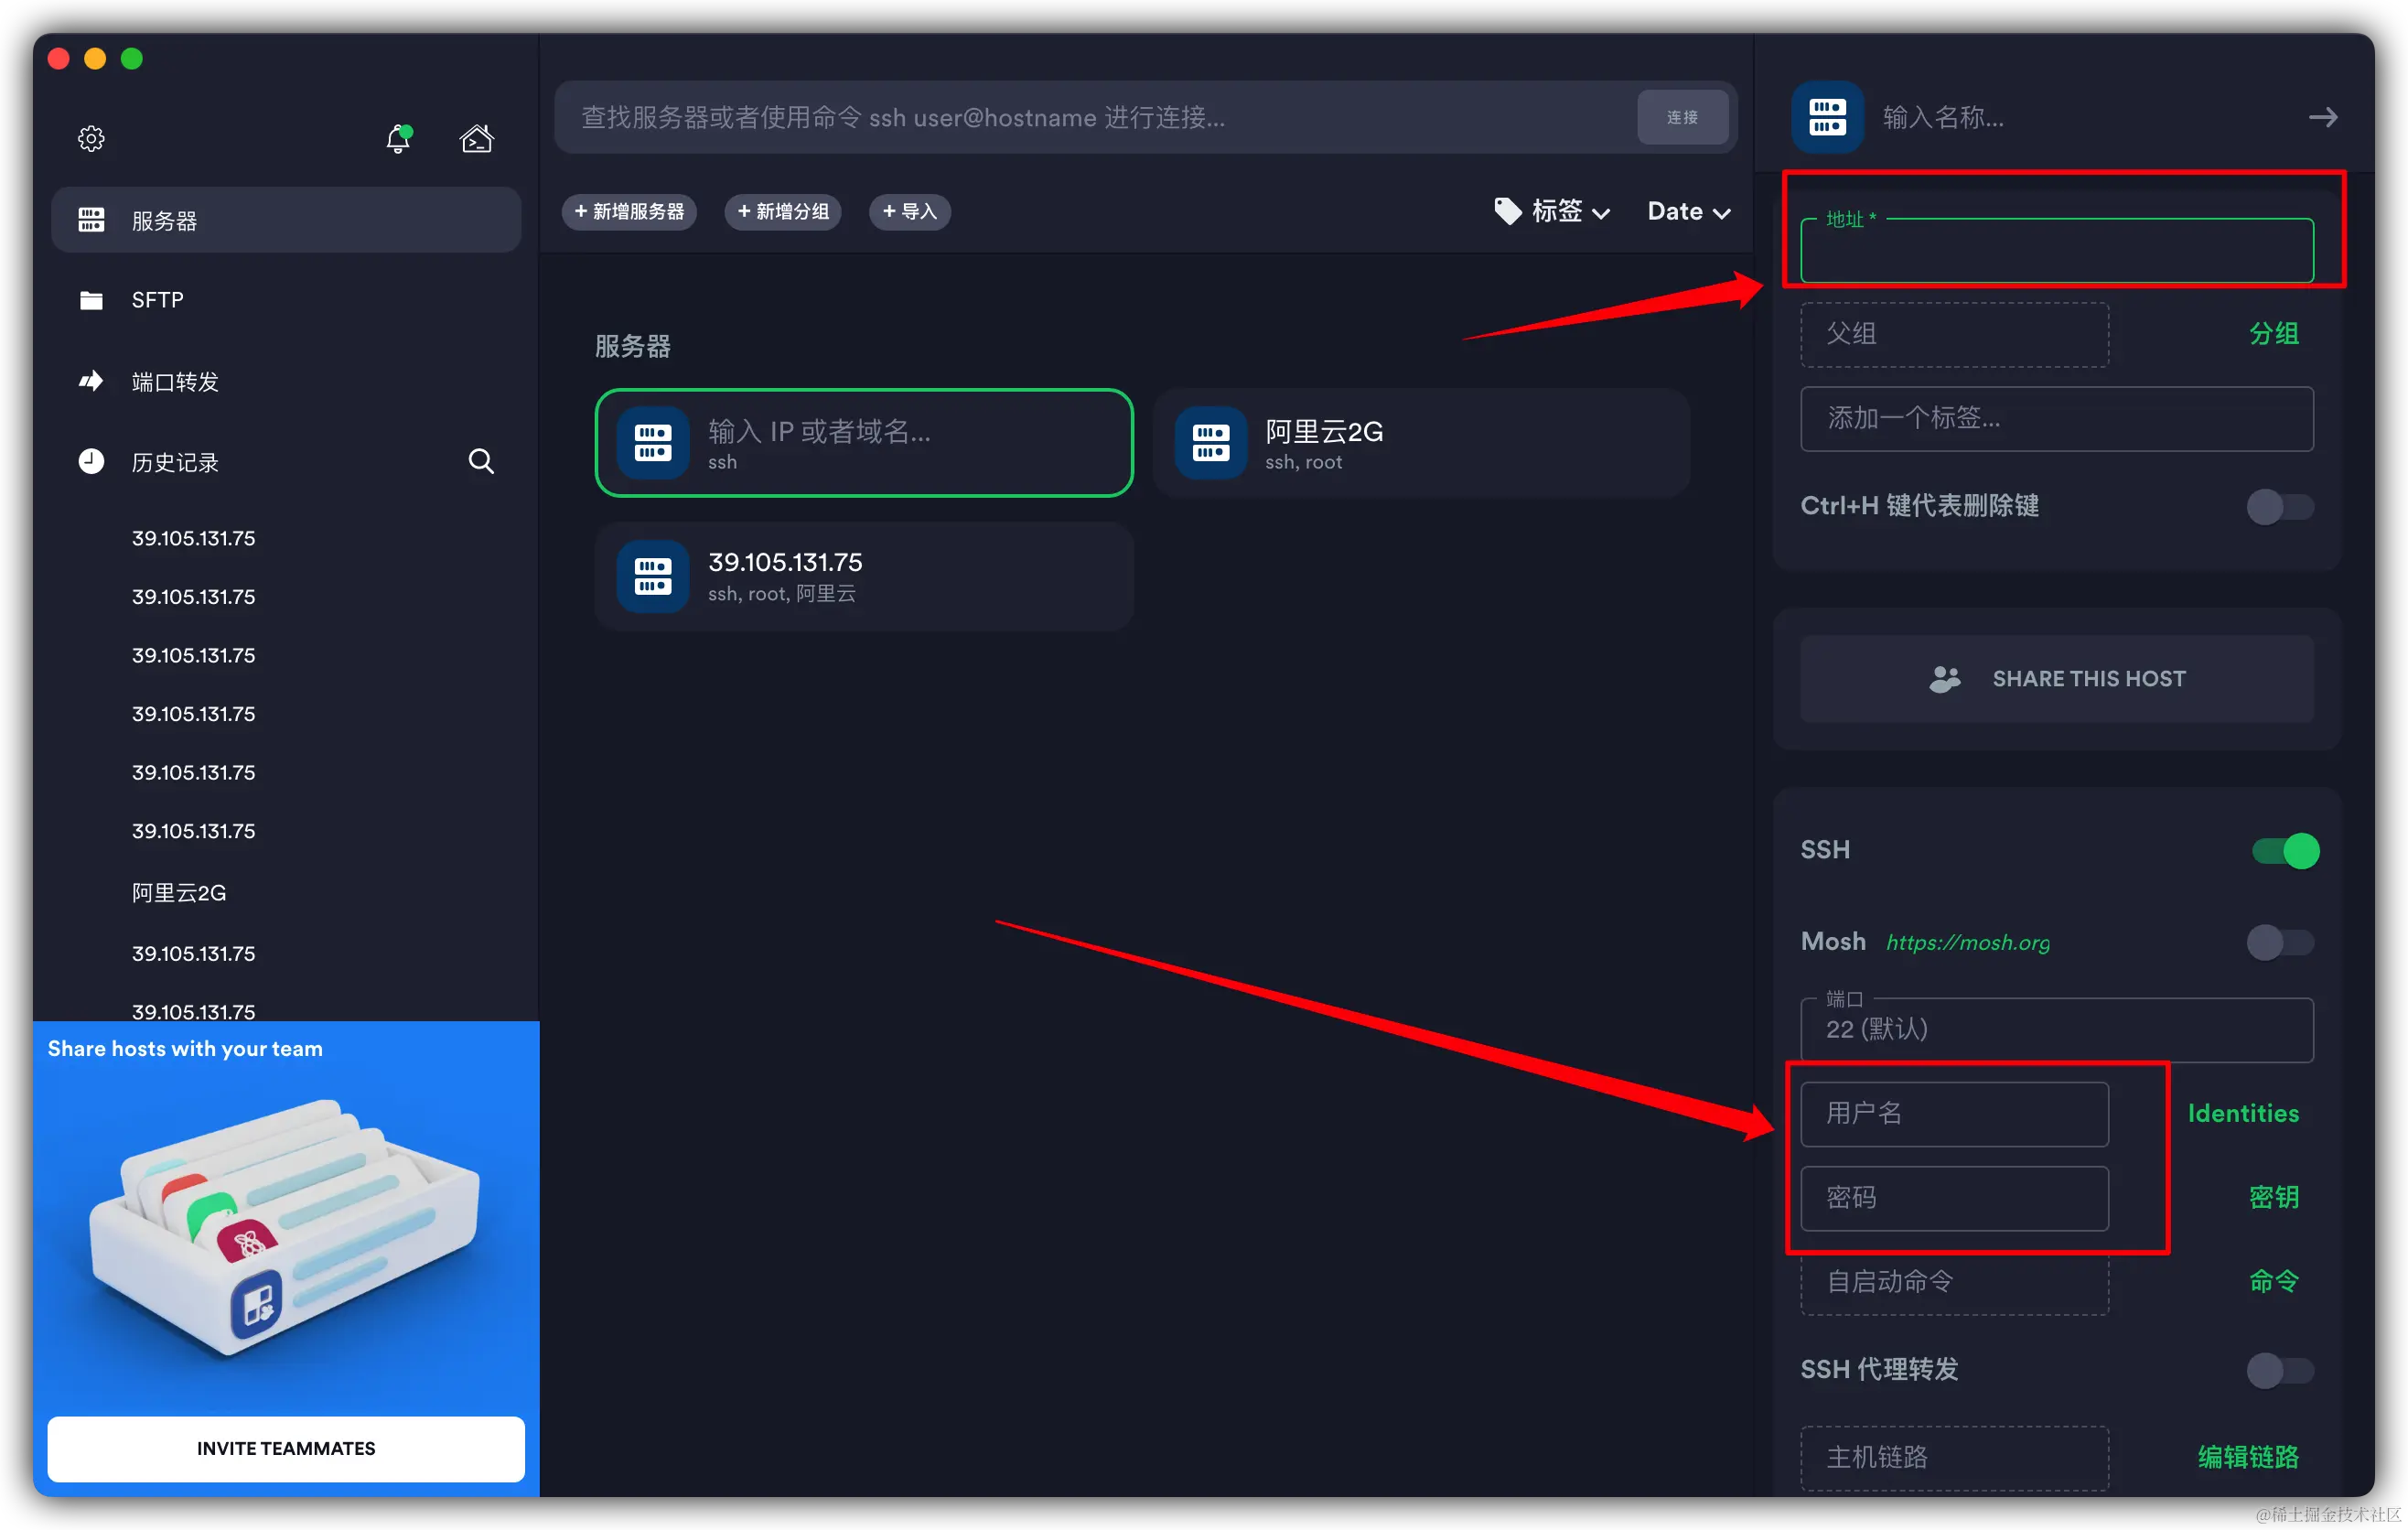Image resolution: width=2408 pixels, height=1530 pixels.
Task: Click the SHARE THIS HOST button
Action: (2056, 679)
